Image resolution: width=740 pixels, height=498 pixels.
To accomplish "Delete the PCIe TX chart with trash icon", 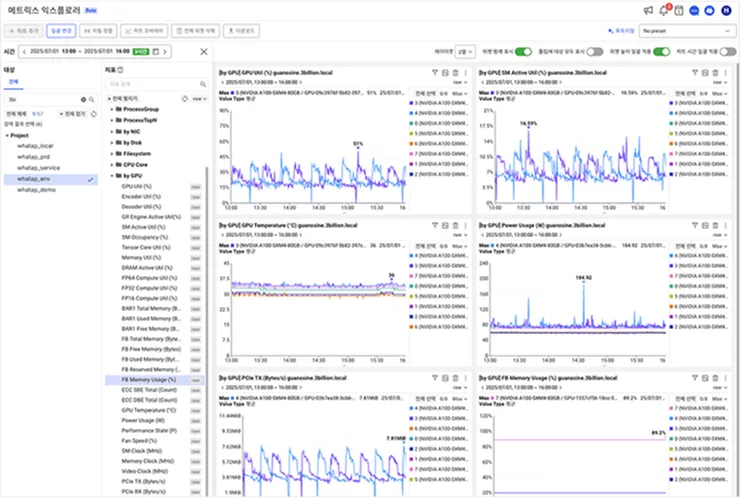I will 455,378.
